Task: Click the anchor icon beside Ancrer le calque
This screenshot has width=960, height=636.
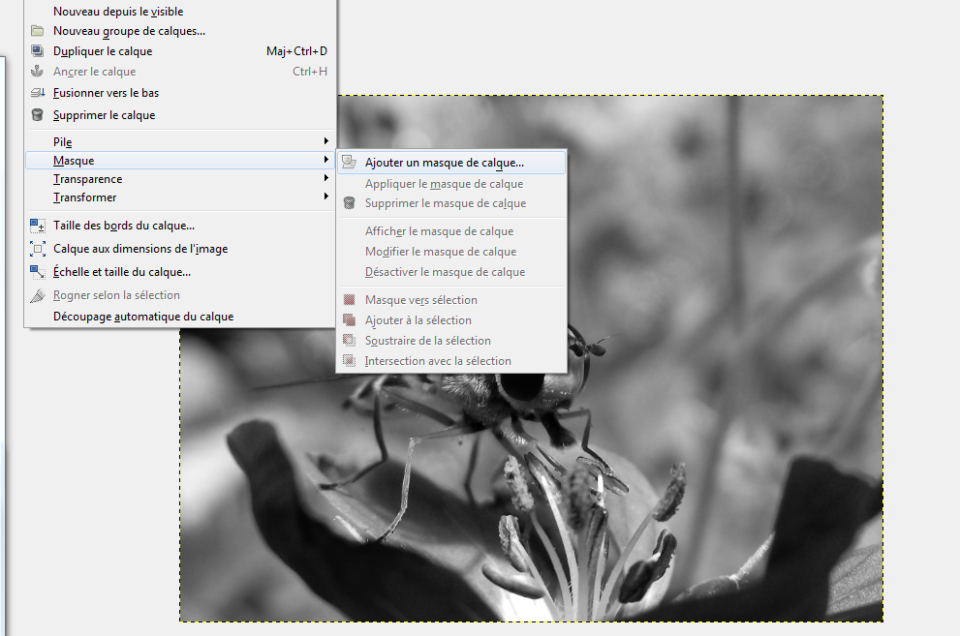Action: pos(37,71)
